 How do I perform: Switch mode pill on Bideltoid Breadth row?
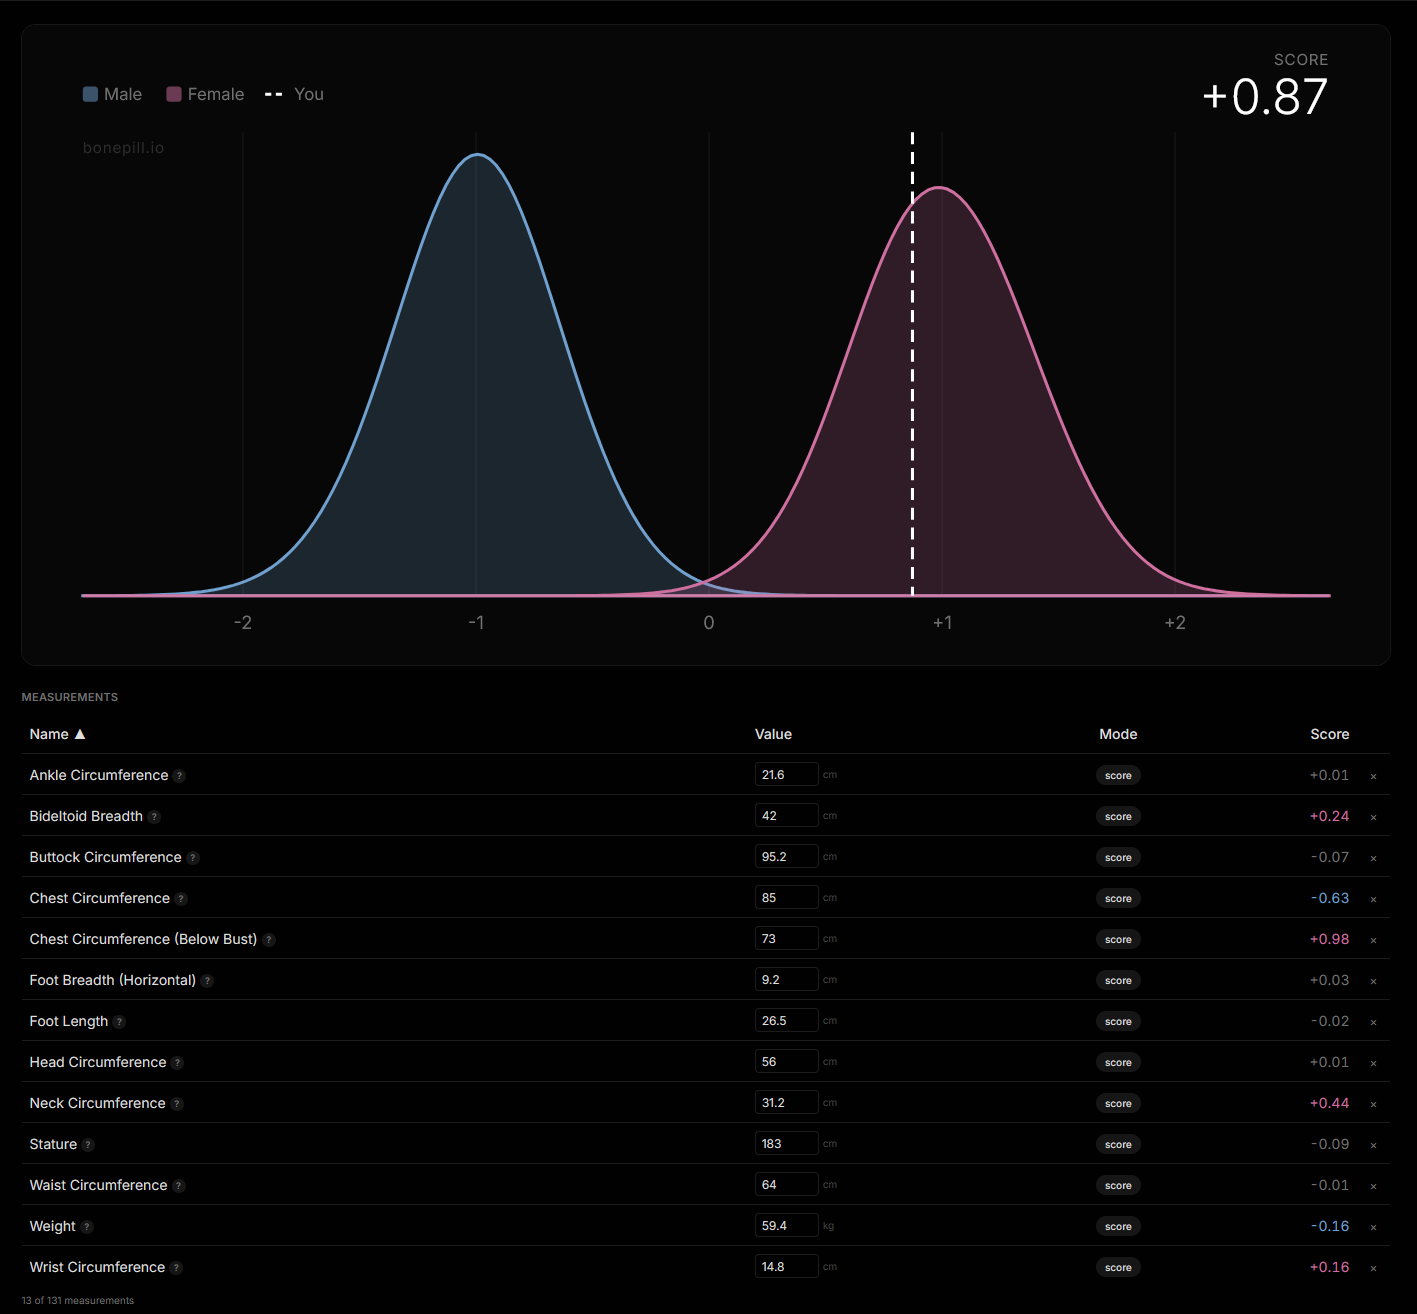1118,817
